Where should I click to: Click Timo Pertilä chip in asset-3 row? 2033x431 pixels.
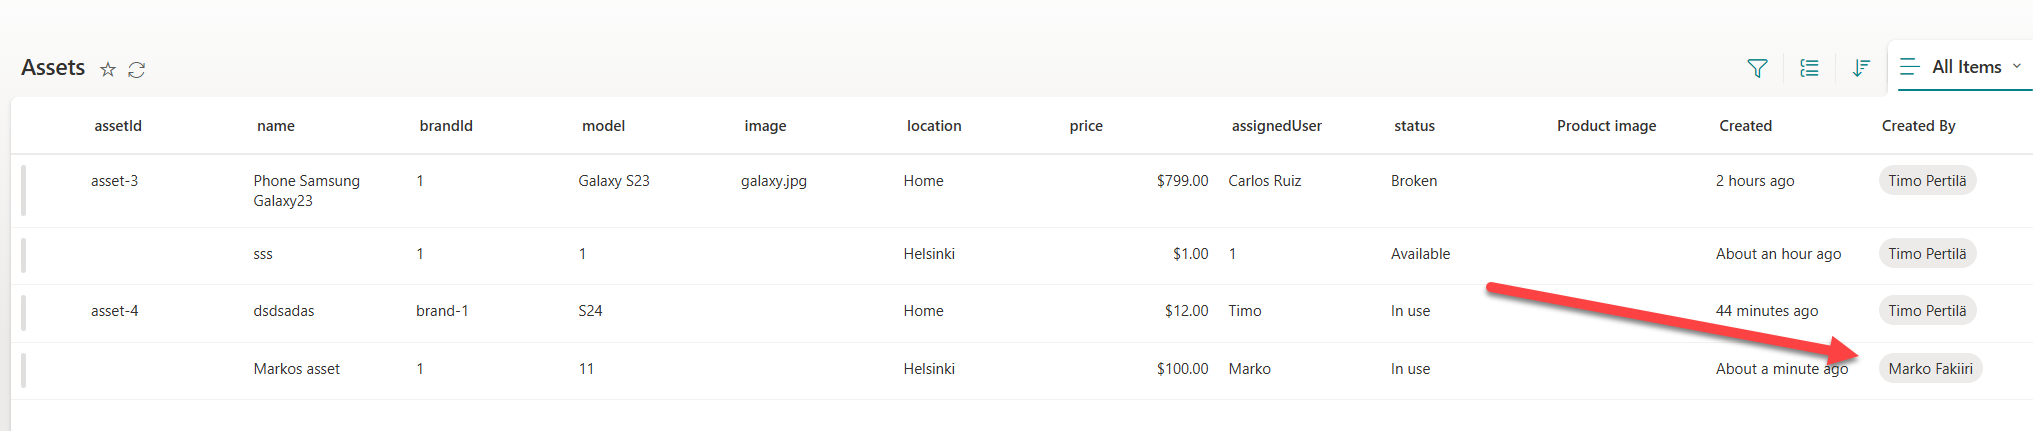click(1927, 181)
